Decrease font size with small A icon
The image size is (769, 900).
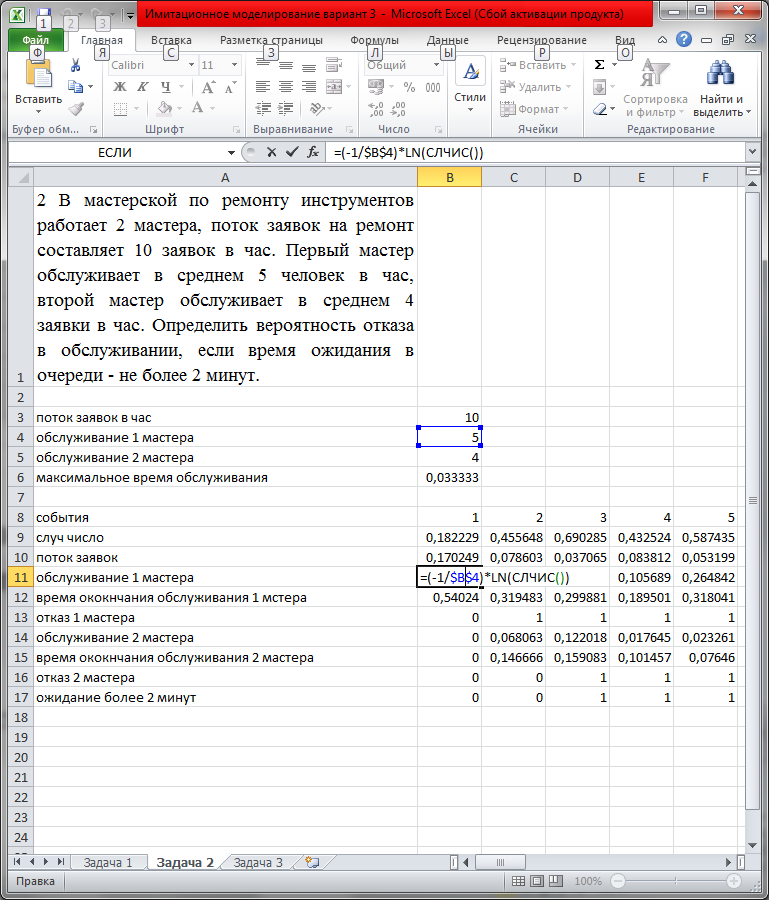click(x=230, y=87)
